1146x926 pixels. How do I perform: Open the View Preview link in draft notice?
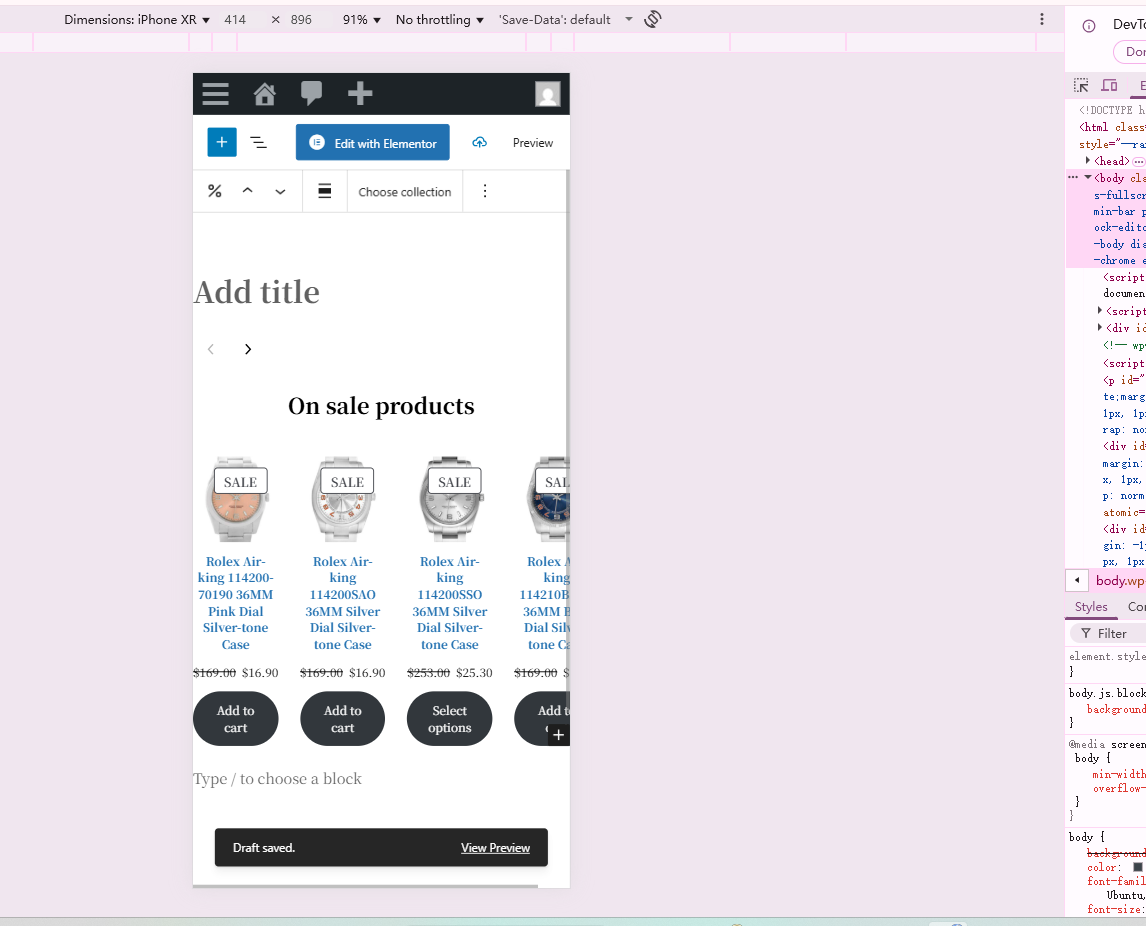(x=496, y=847)
